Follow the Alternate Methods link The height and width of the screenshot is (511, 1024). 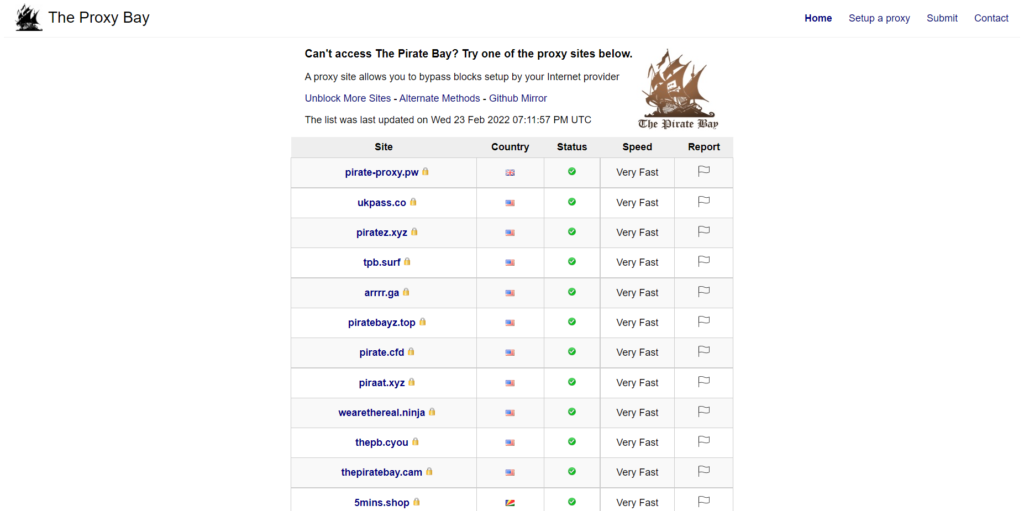point(440,98)
